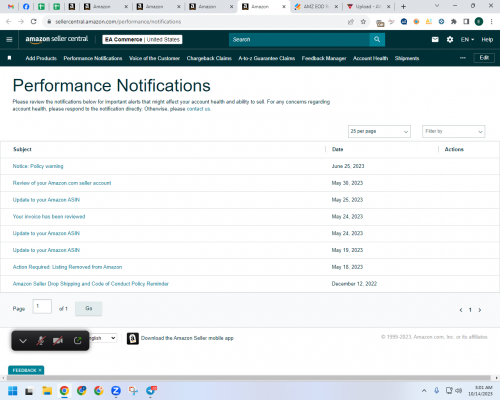This screenshot has height=400, width=500.
Task: Open Zoom from the Windows taskbar
Action: pos(116,391)
